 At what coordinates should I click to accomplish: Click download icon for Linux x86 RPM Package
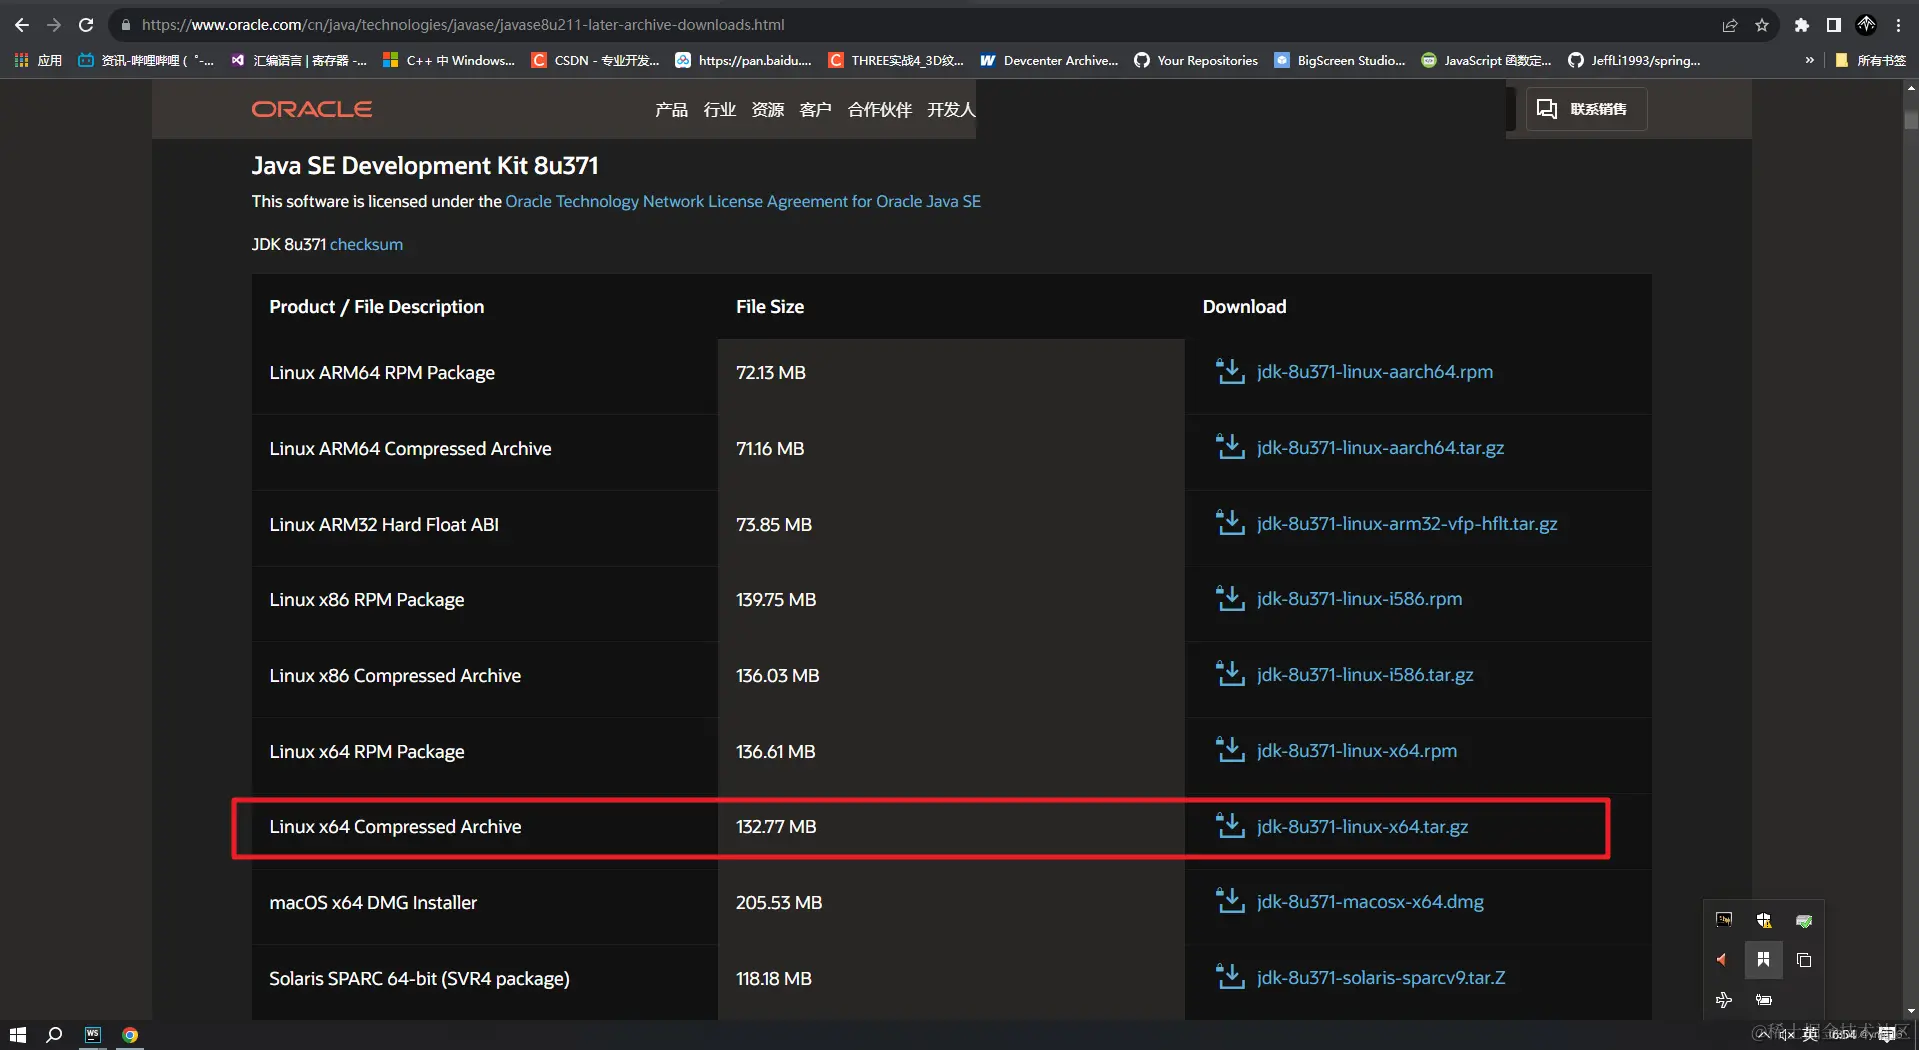pos(1229,599)
